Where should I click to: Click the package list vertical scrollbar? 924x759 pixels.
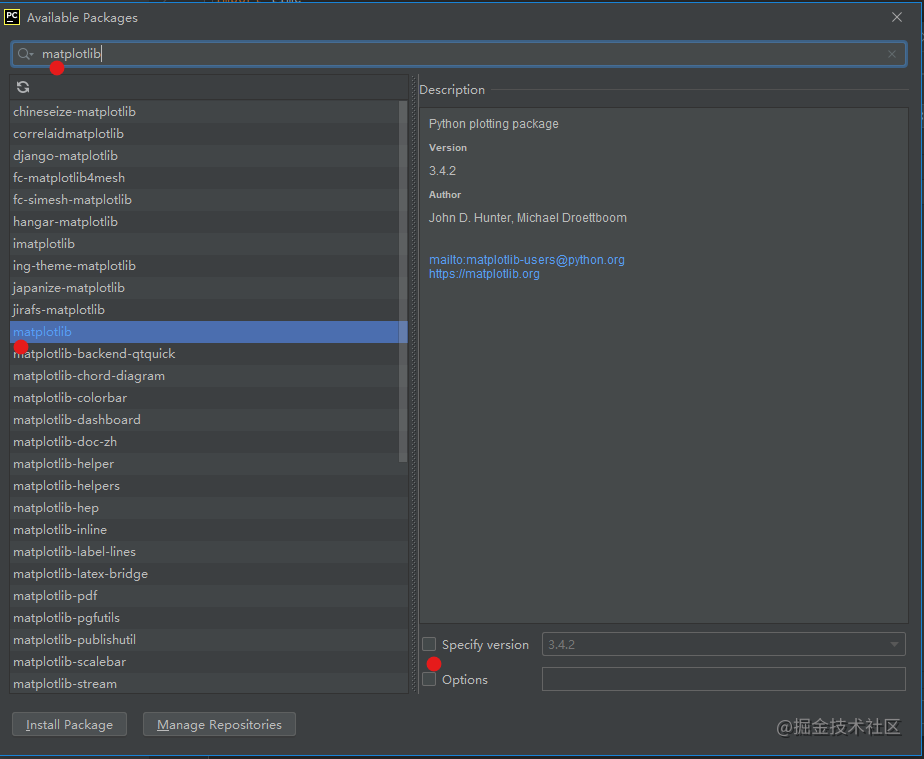403,281
